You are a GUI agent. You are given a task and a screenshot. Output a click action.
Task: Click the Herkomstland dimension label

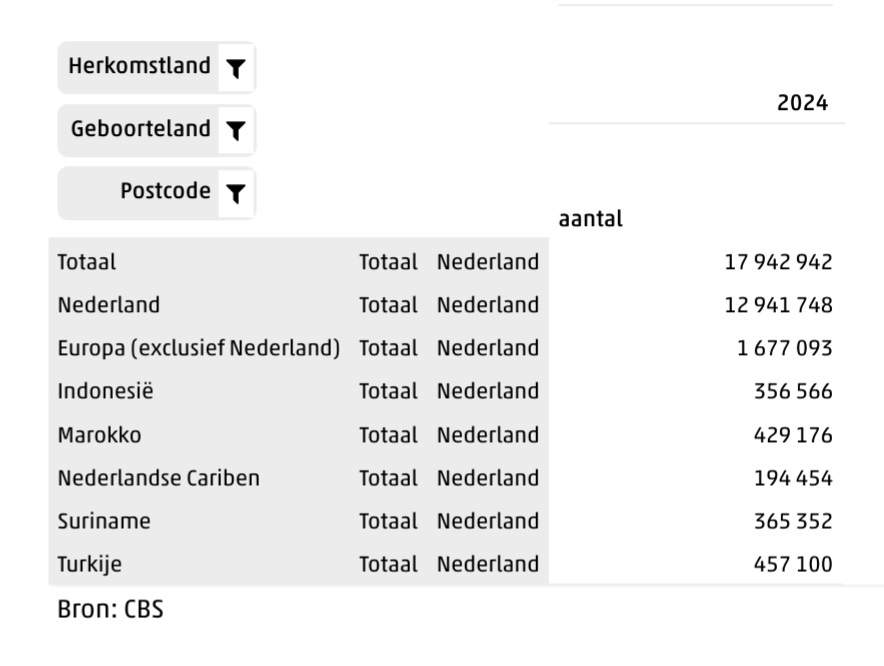pos(139,66)
